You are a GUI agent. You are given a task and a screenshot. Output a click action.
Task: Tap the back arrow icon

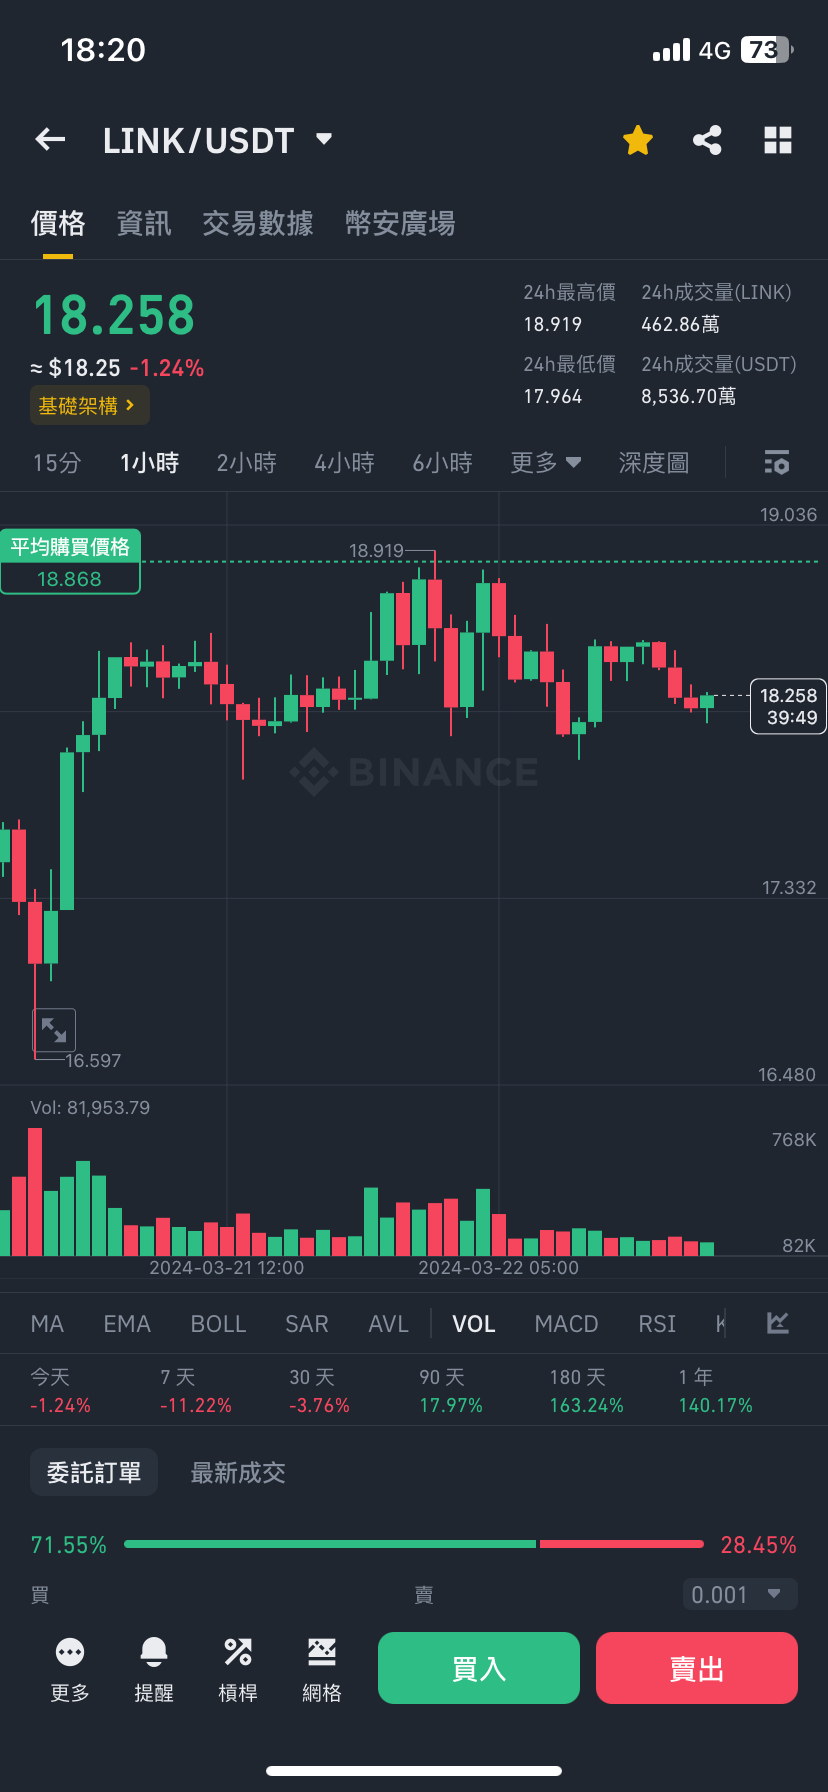(x=50, y=140)
